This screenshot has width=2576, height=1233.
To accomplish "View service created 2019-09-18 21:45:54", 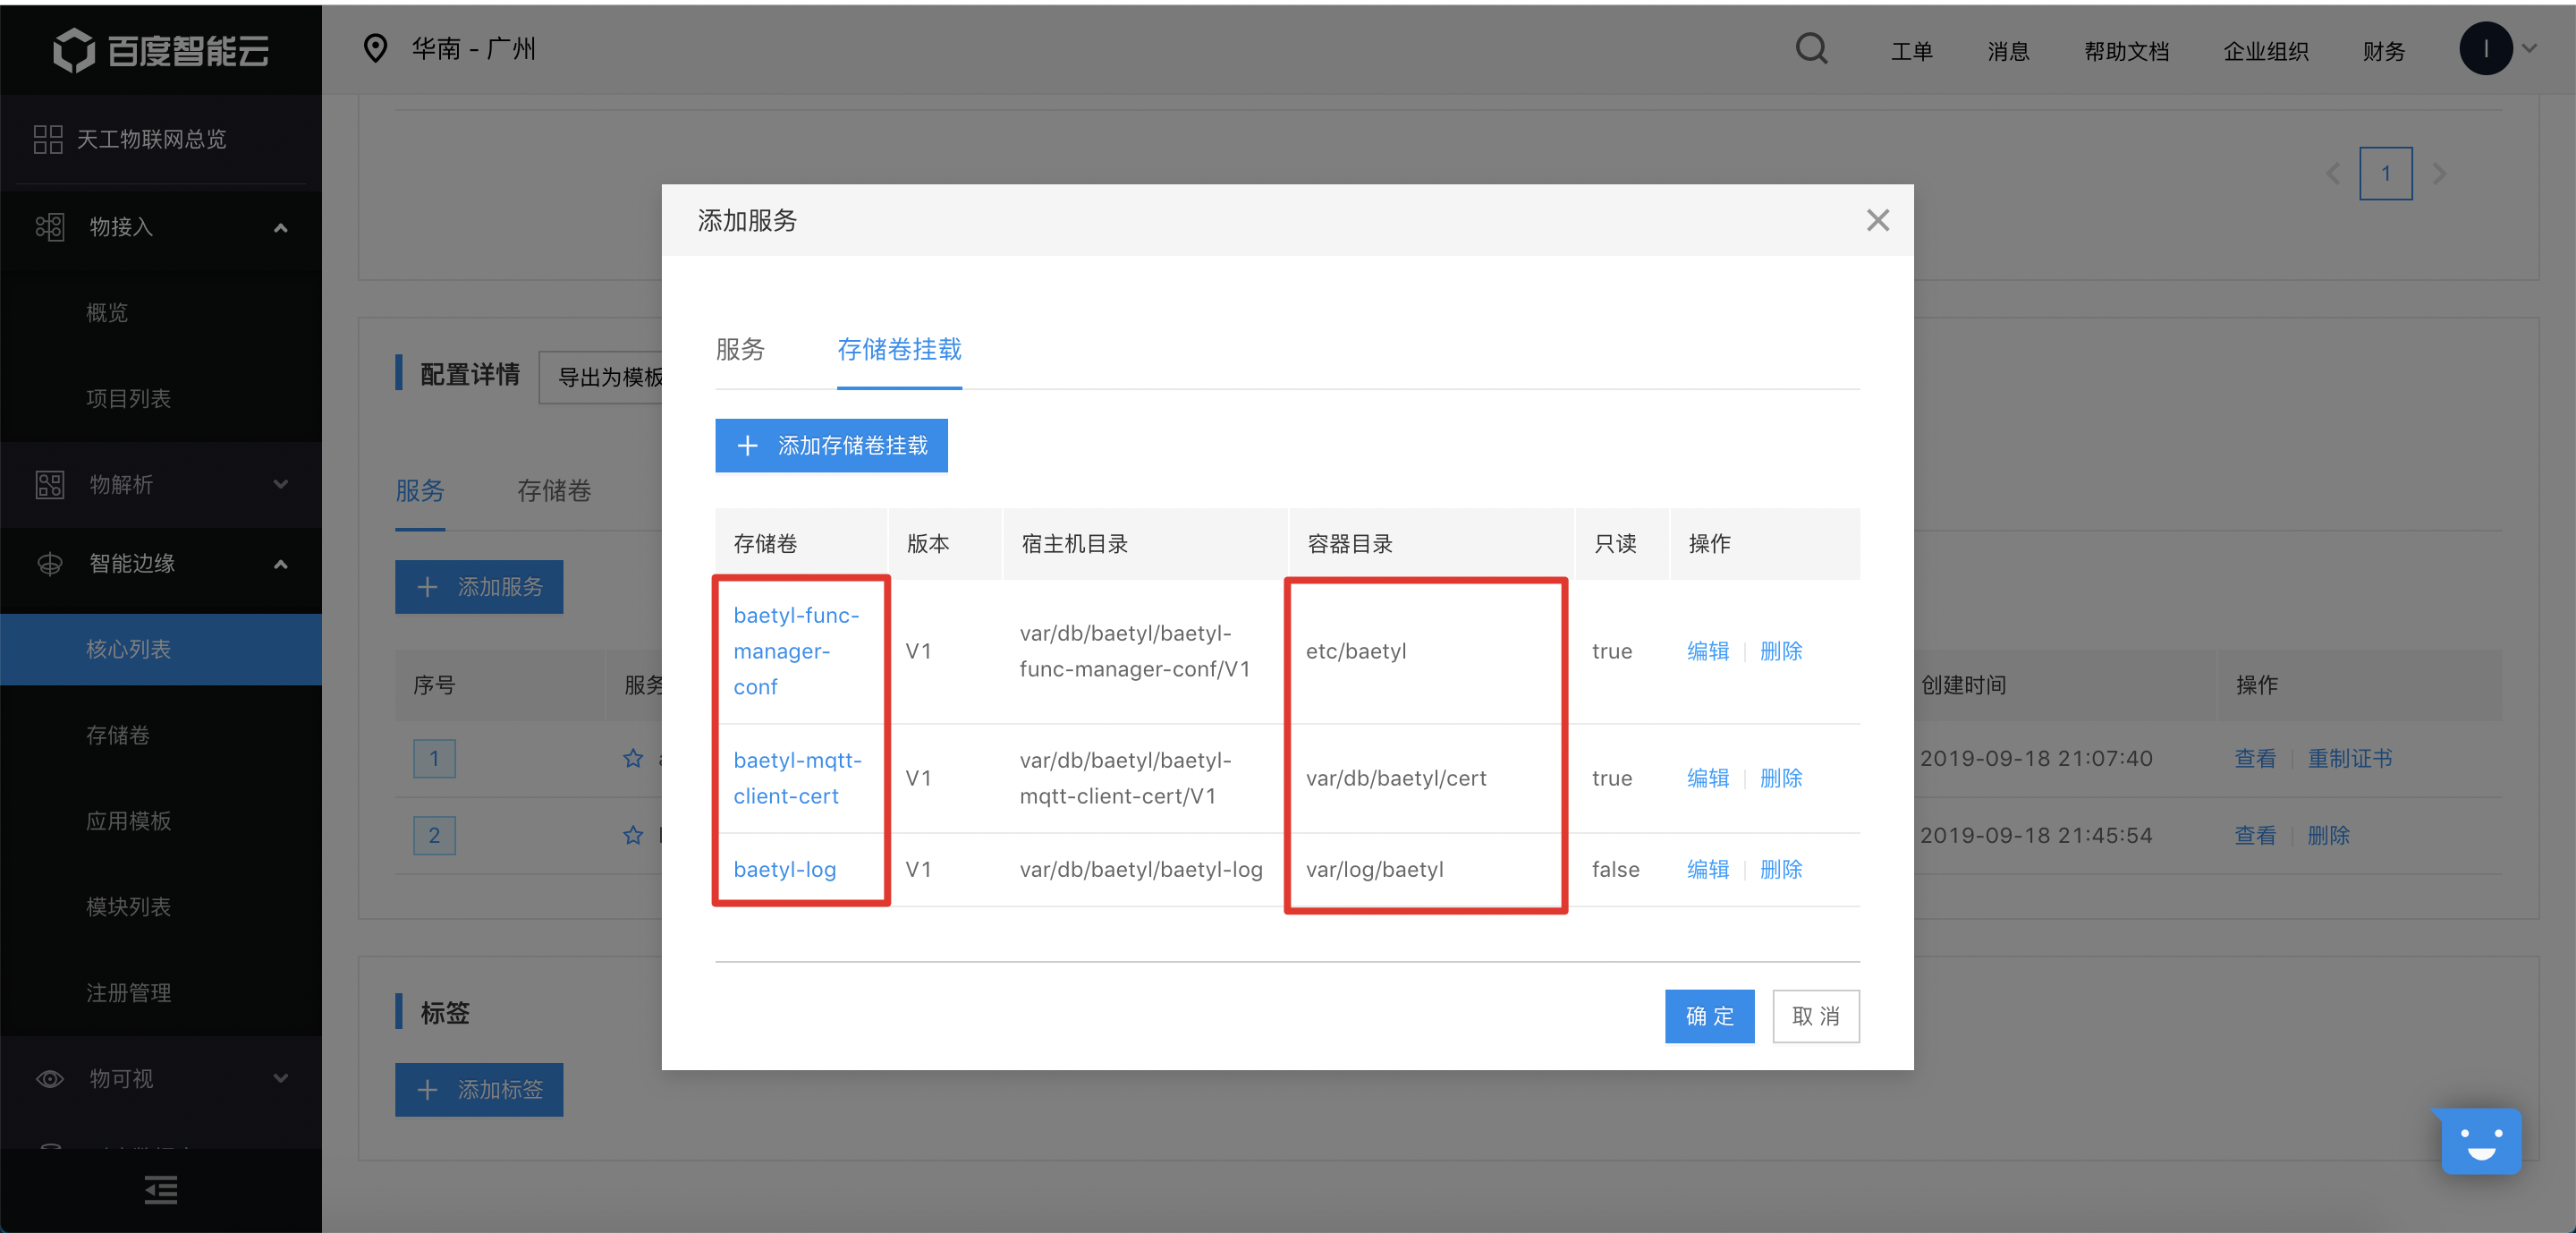I will click(x=2255, y=835).
